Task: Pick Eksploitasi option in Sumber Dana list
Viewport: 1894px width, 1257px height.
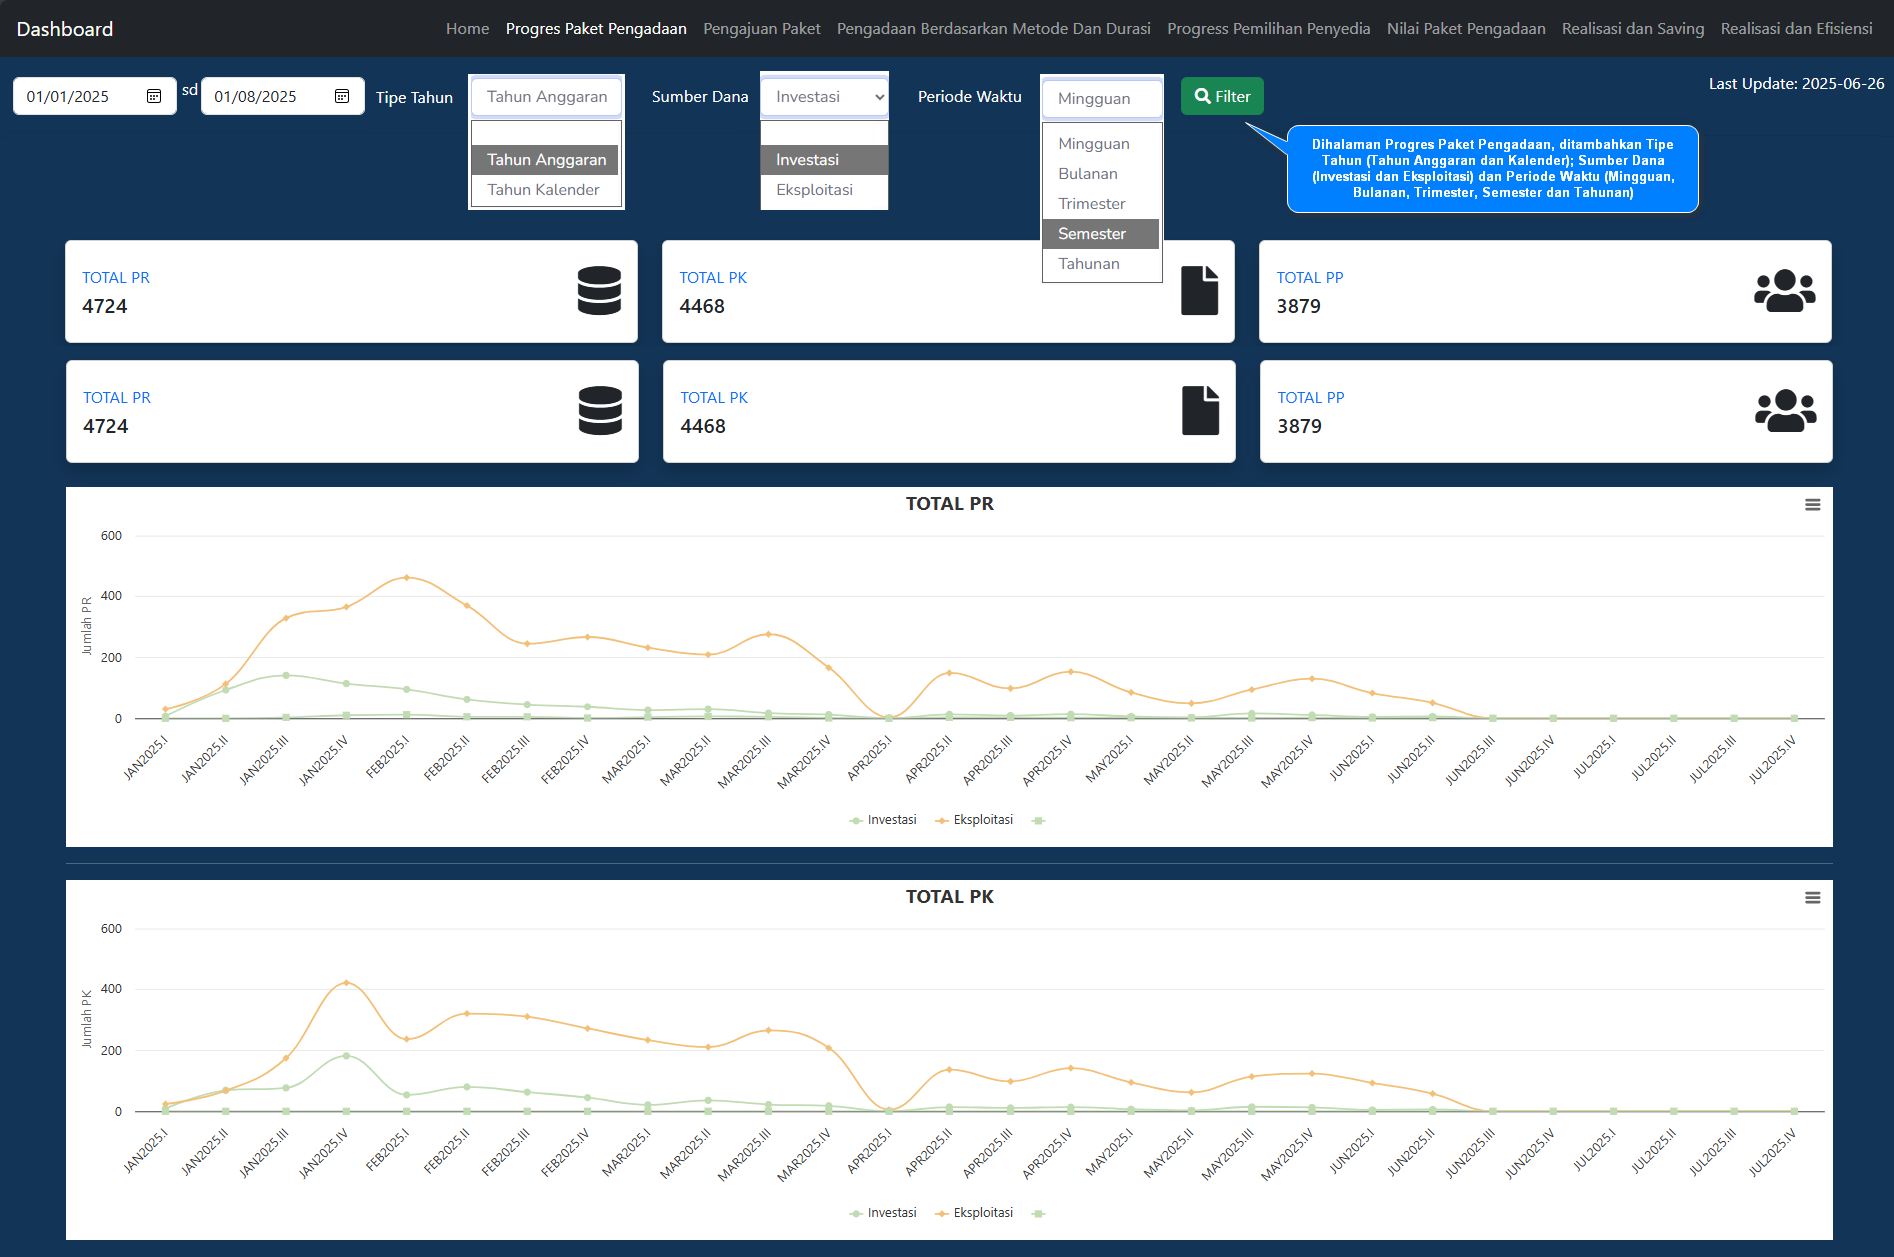Action: pyautogui.click(x=814, y=190)
